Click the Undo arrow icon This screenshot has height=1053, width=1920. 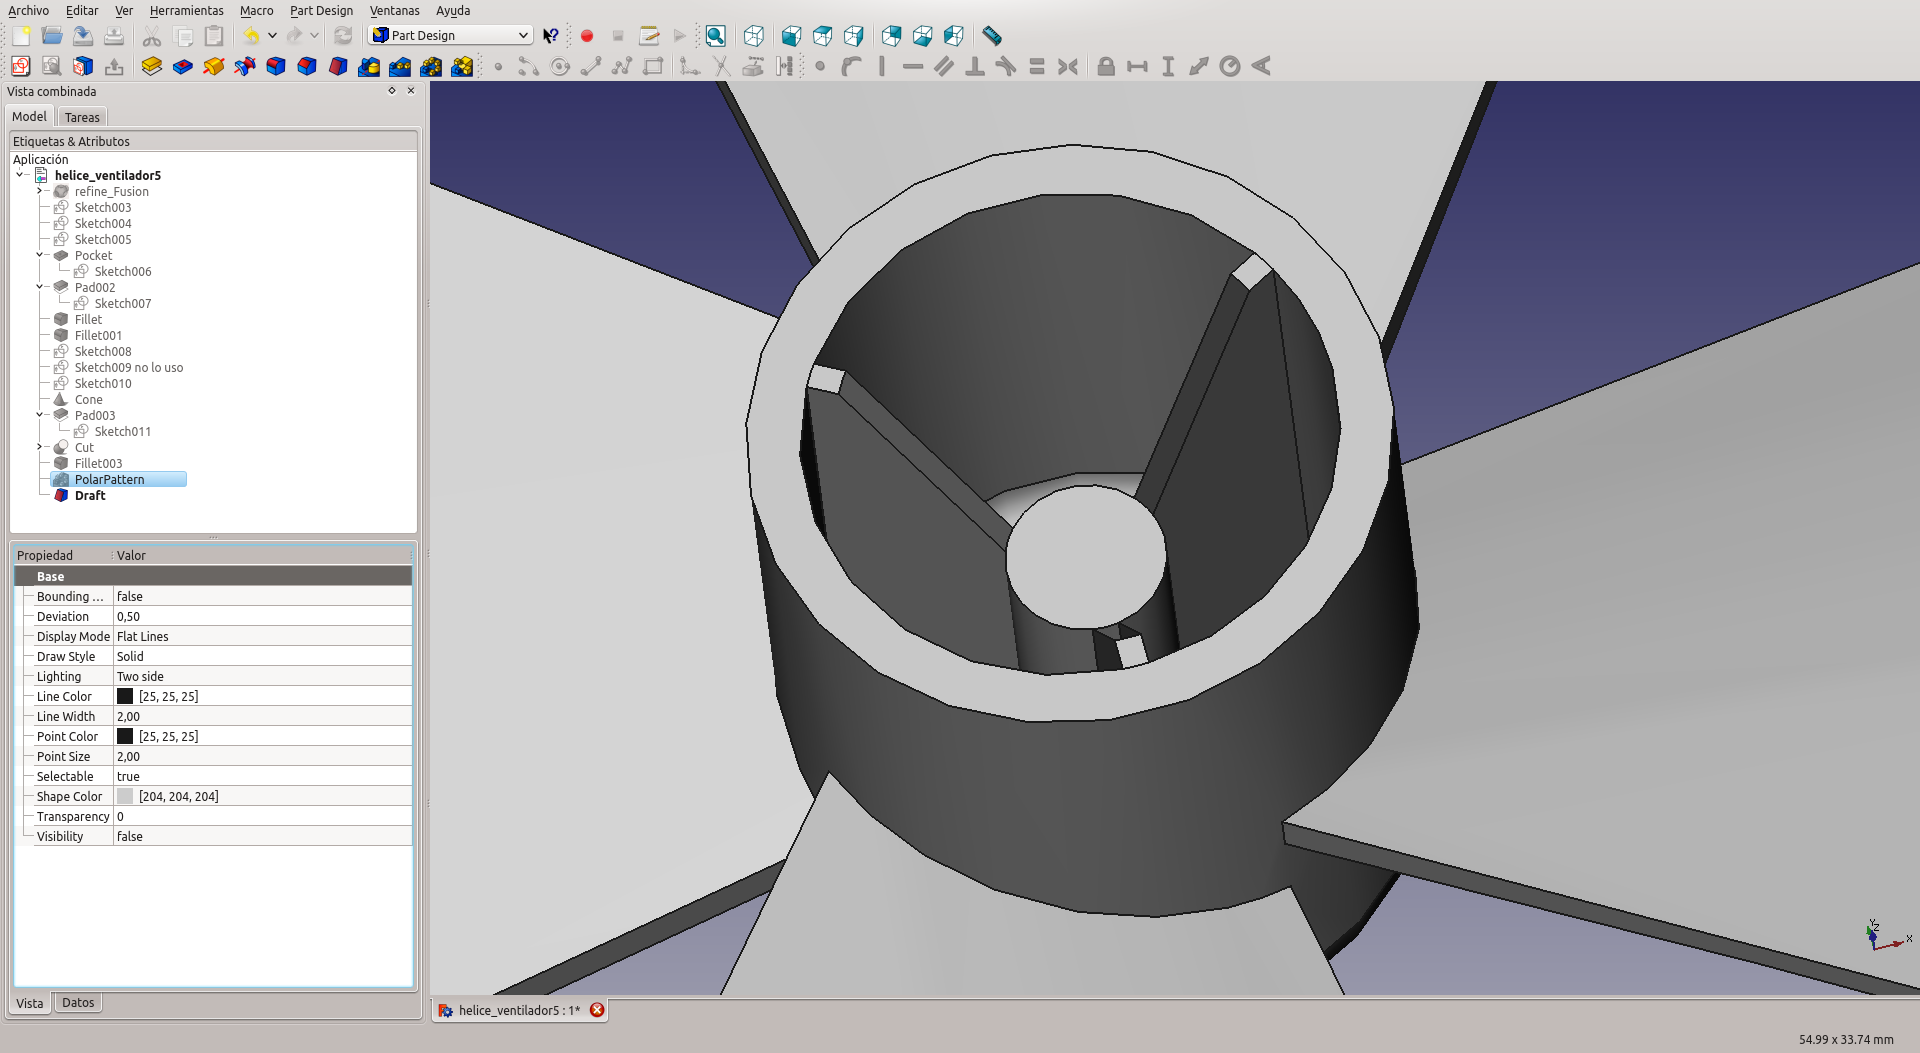pos(250,36)
